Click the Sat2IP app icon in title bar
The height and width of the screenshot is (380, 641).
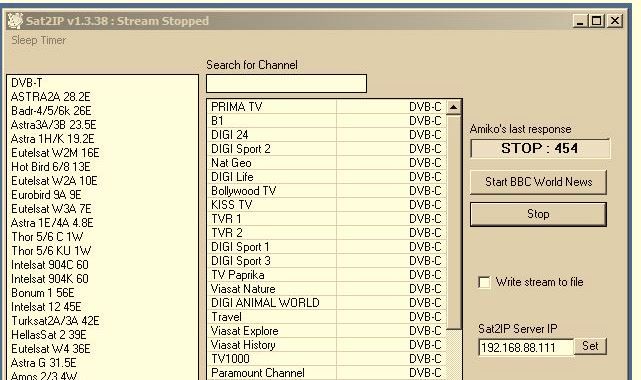pyautogui.click(x=16, y=21)
